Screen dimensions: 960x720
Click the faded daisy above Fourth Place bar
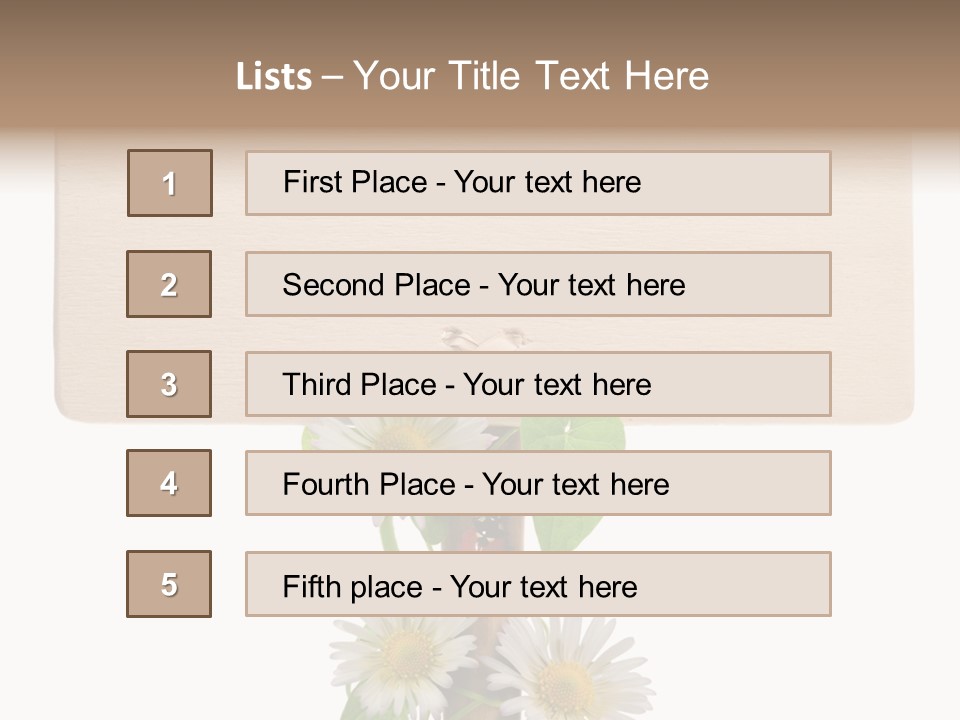[x=400, y=435]
